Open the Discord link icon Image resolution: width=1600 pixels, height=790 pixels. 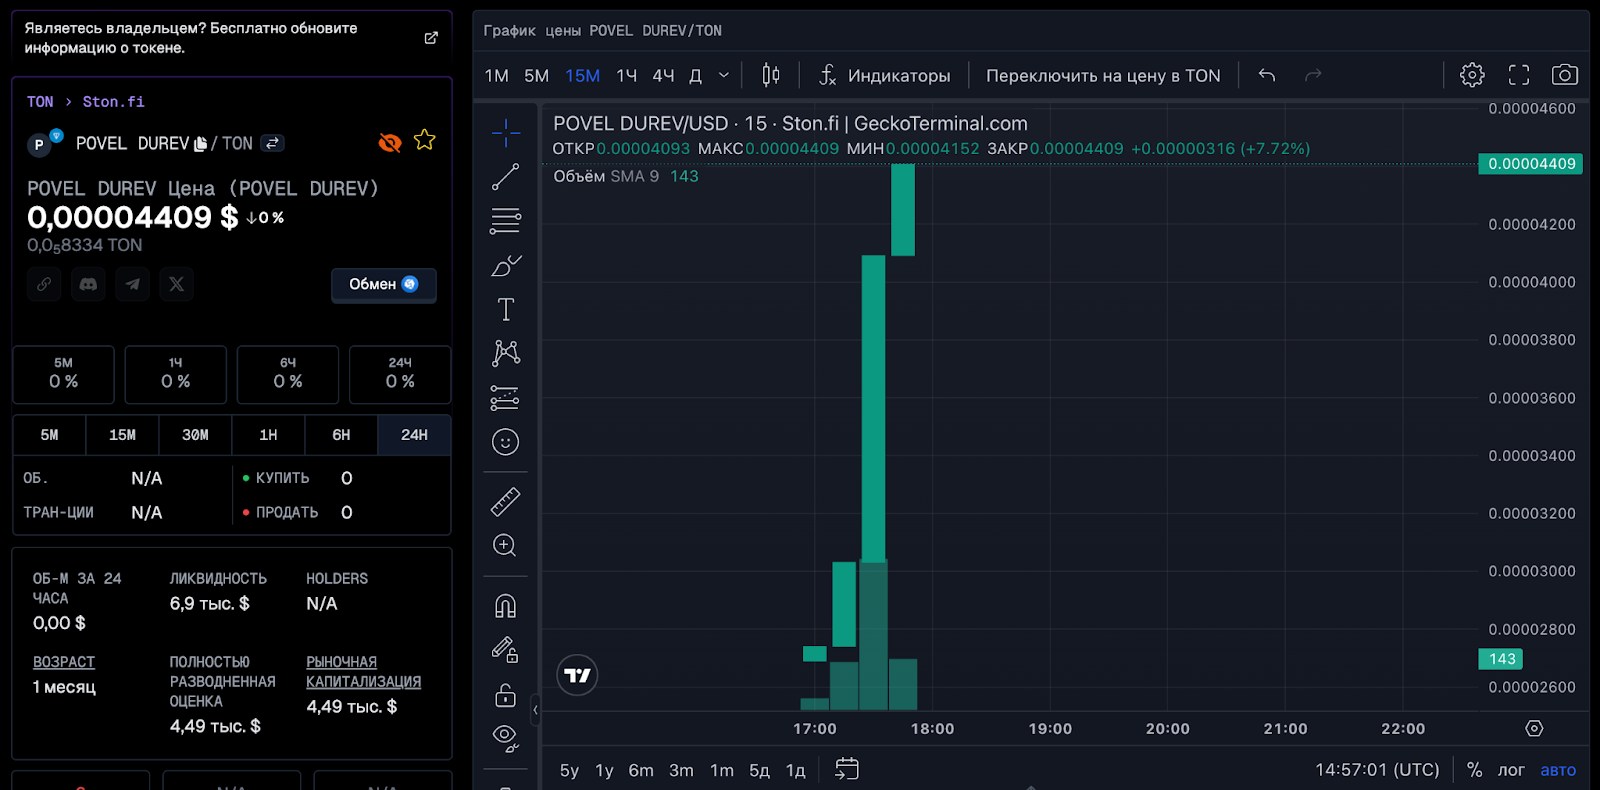(x=88, y=284)
